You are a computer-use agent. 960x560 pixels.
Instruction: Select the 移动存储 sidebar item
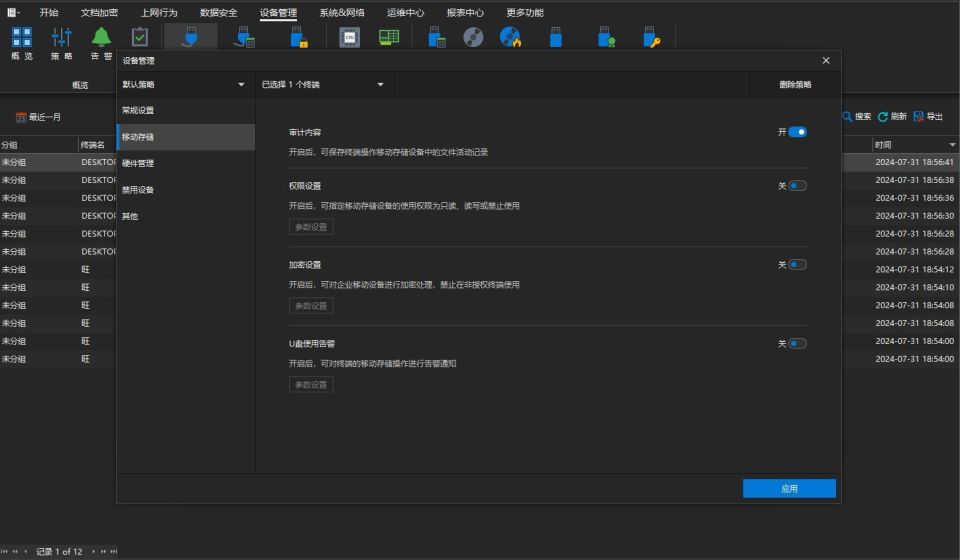click(x=186, y=137)
